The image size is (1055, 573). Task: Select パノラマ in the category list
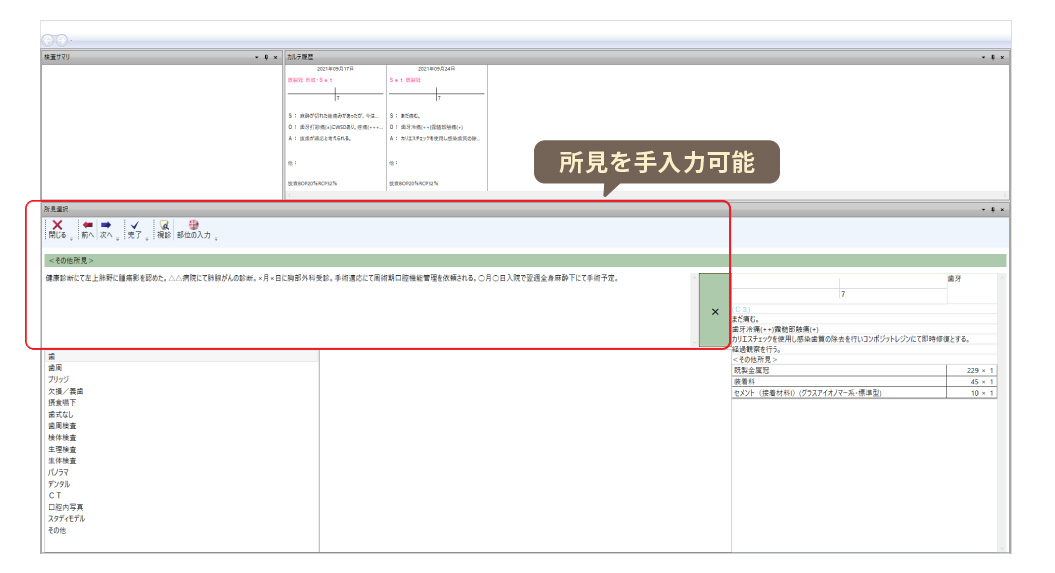click(x=57, y=472)
